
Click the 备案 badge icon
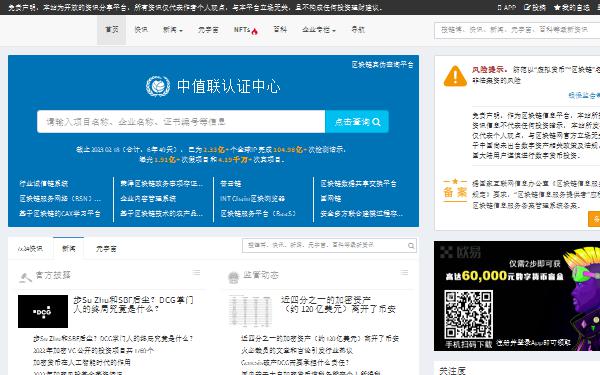point(455,189)
